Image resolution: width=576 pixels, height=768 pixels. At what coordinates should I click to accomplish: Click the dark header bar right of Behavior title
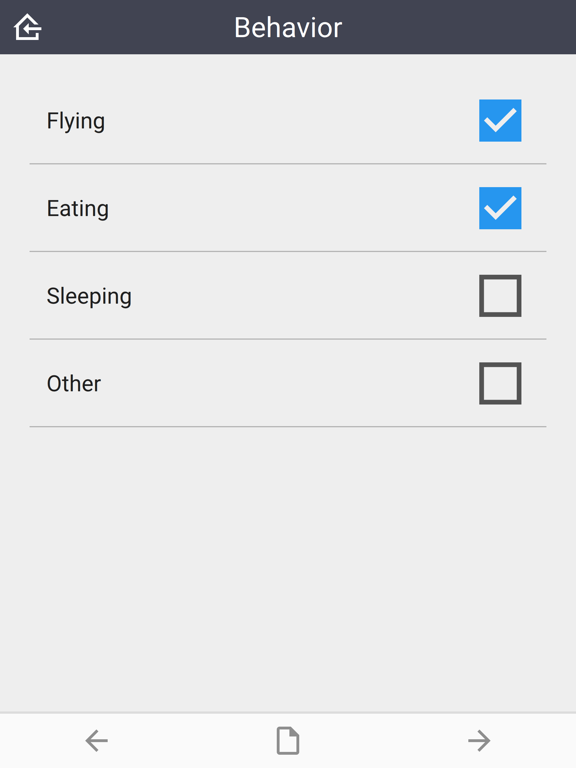tap(458, 27)
